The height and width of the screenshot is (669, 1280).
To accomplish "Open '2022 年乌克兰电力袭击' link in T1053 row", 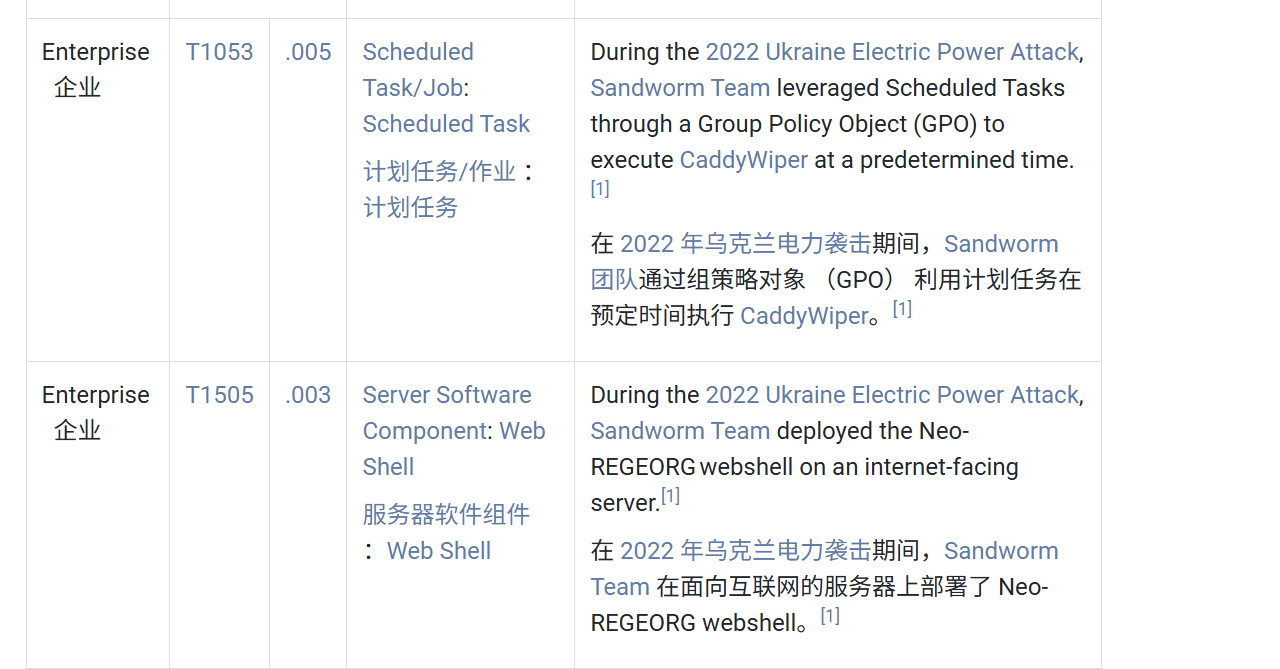I will point(746,244).
